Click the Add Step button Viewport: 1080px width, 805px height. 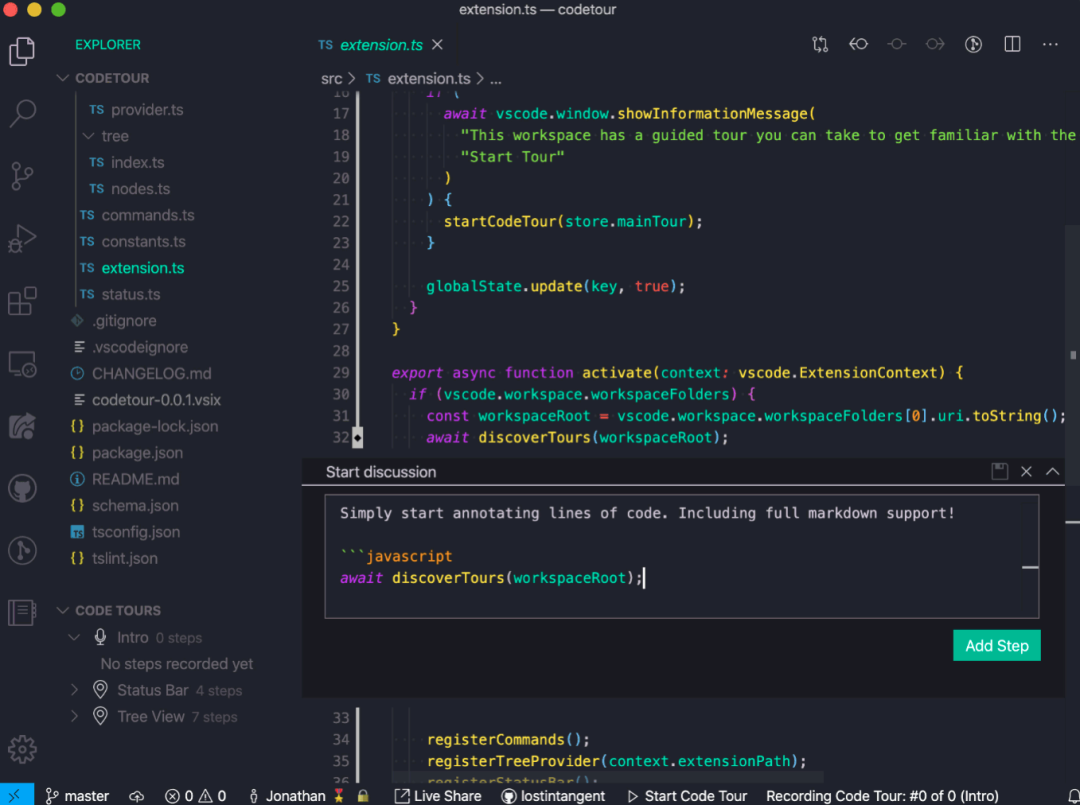pos(997,646)
